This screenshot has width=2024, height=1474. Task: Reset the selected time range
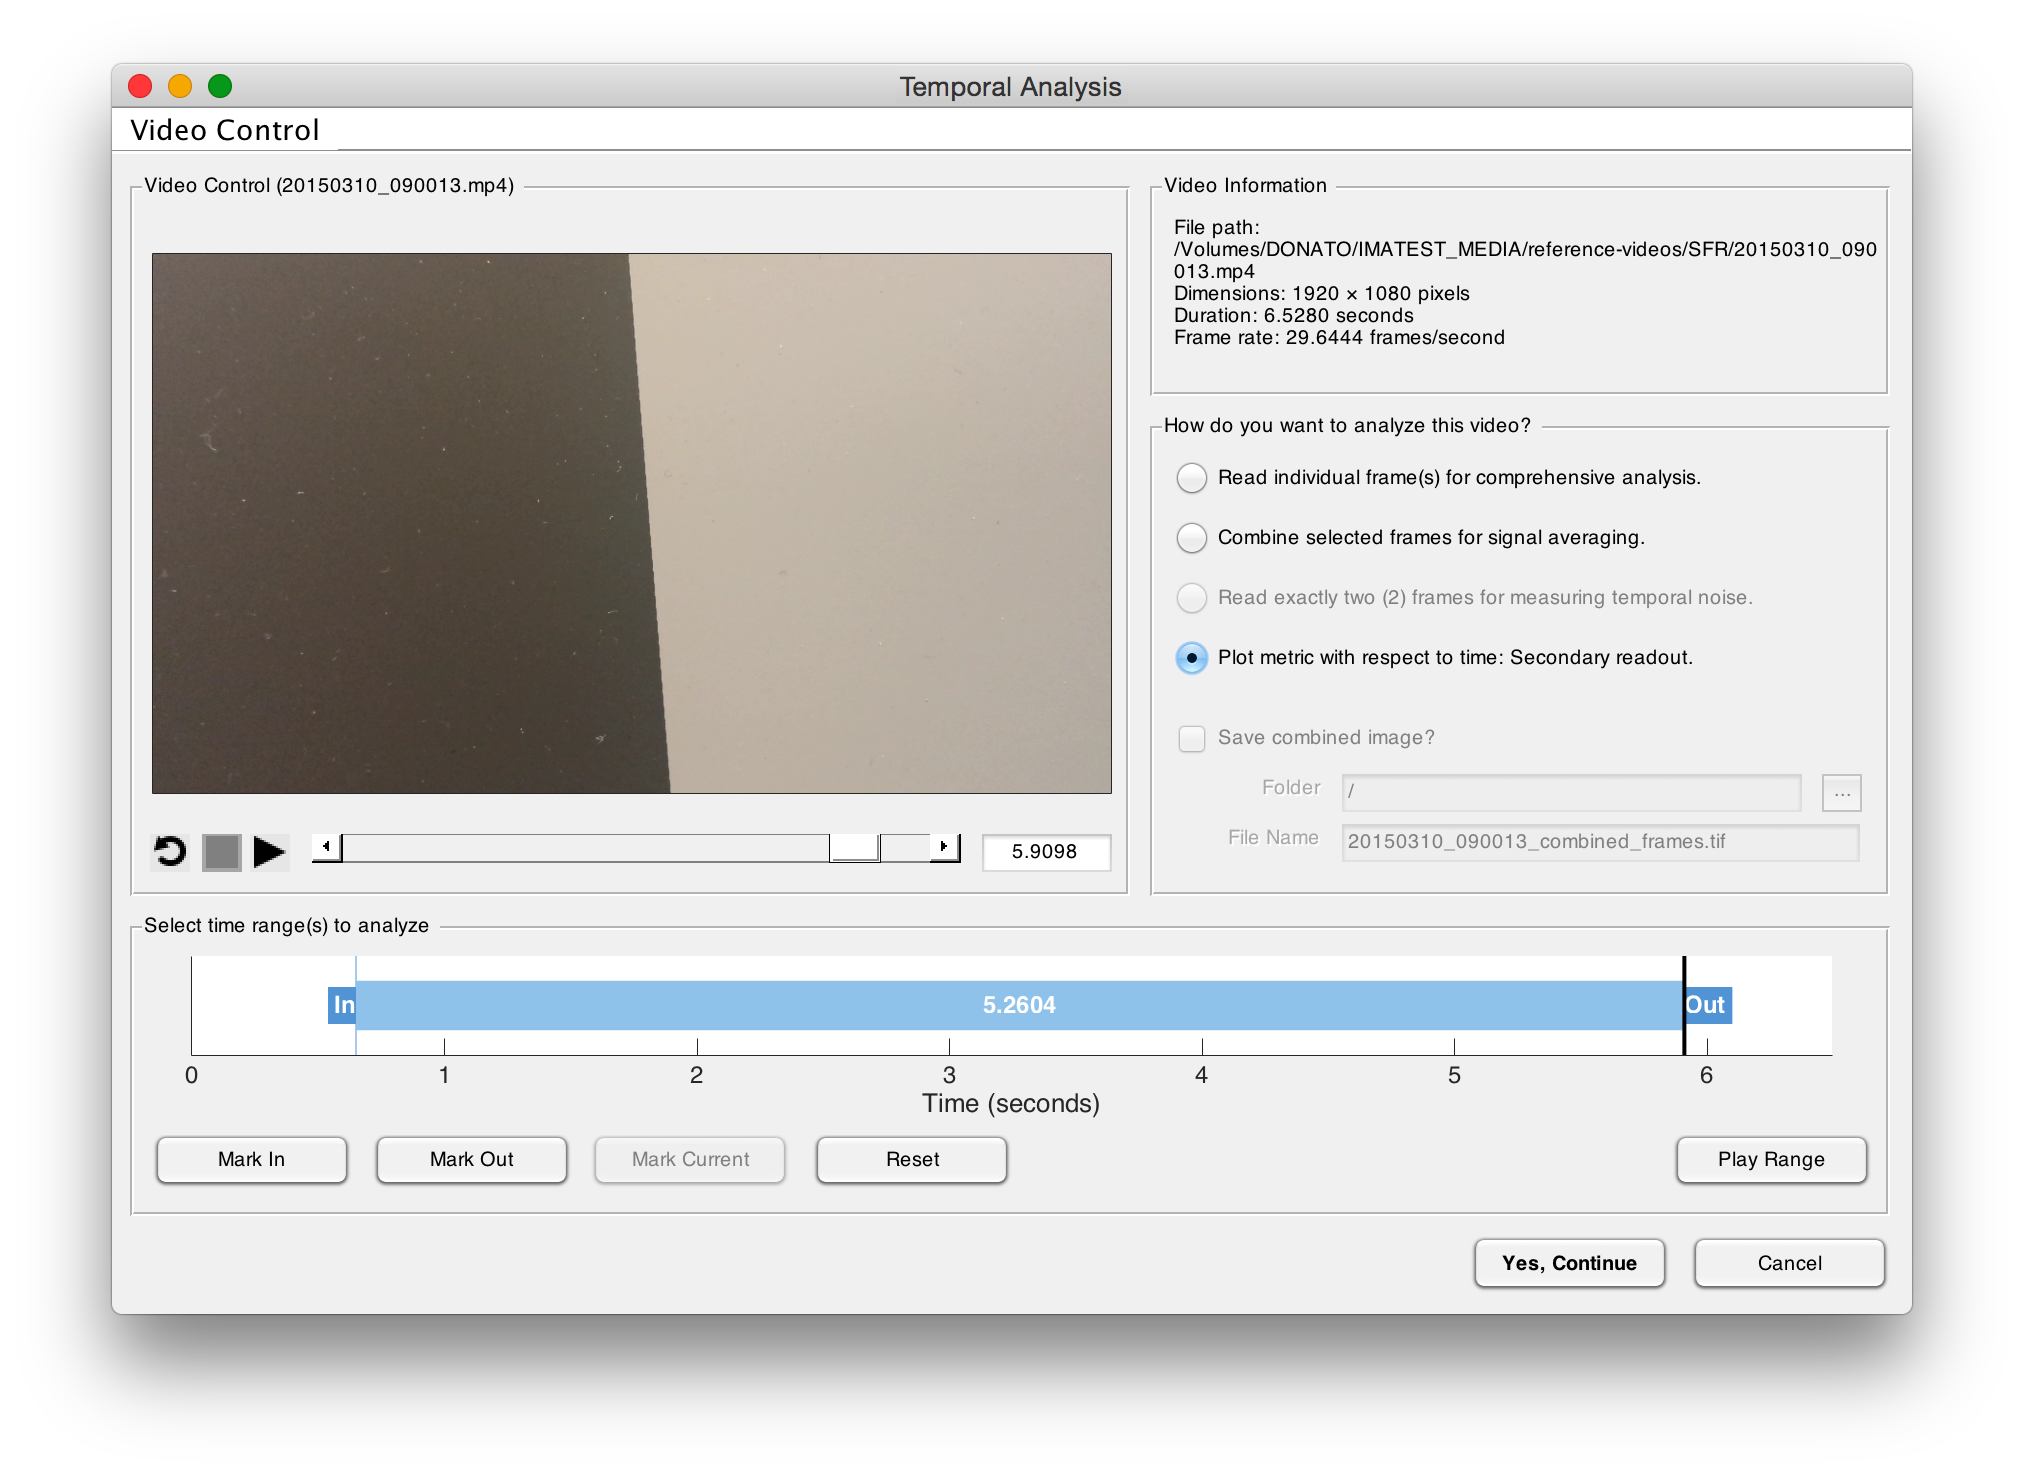912,1160
